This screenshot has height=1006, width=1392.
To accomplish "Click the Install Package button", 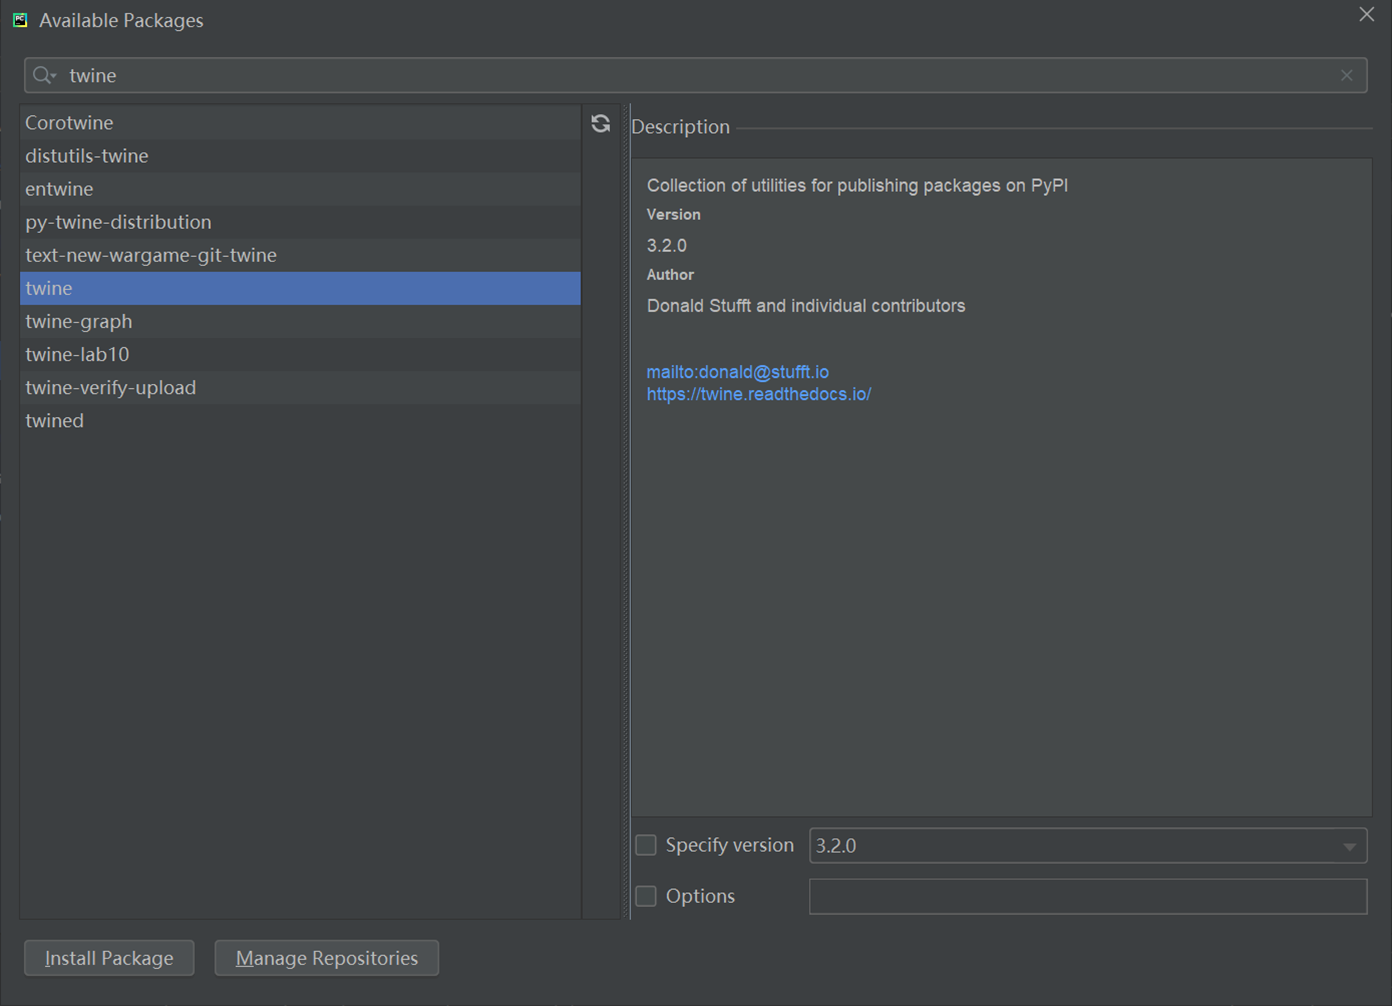I will [x=109, y=958].
